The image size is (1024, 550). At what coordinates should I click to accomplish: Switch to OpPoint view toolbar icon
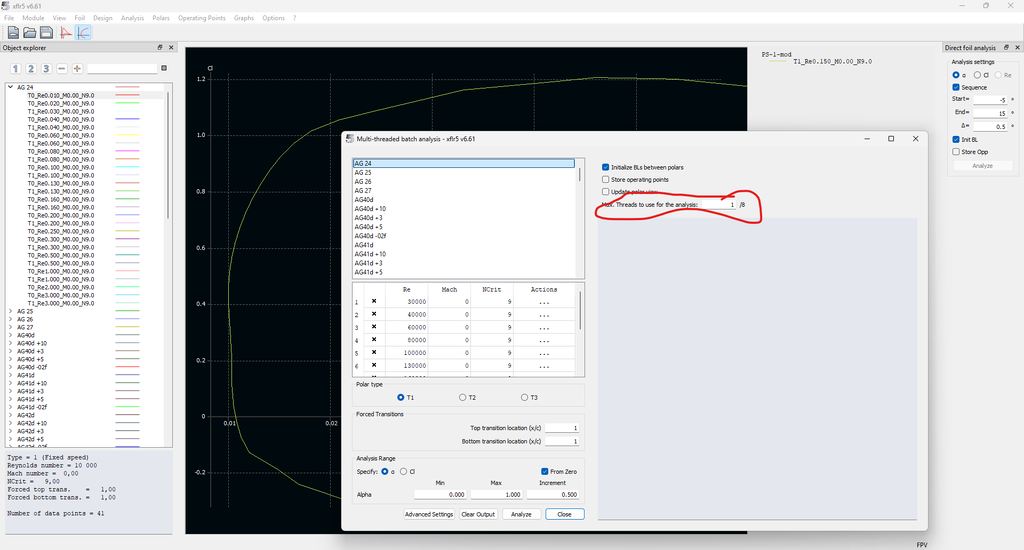pos(66,32)
